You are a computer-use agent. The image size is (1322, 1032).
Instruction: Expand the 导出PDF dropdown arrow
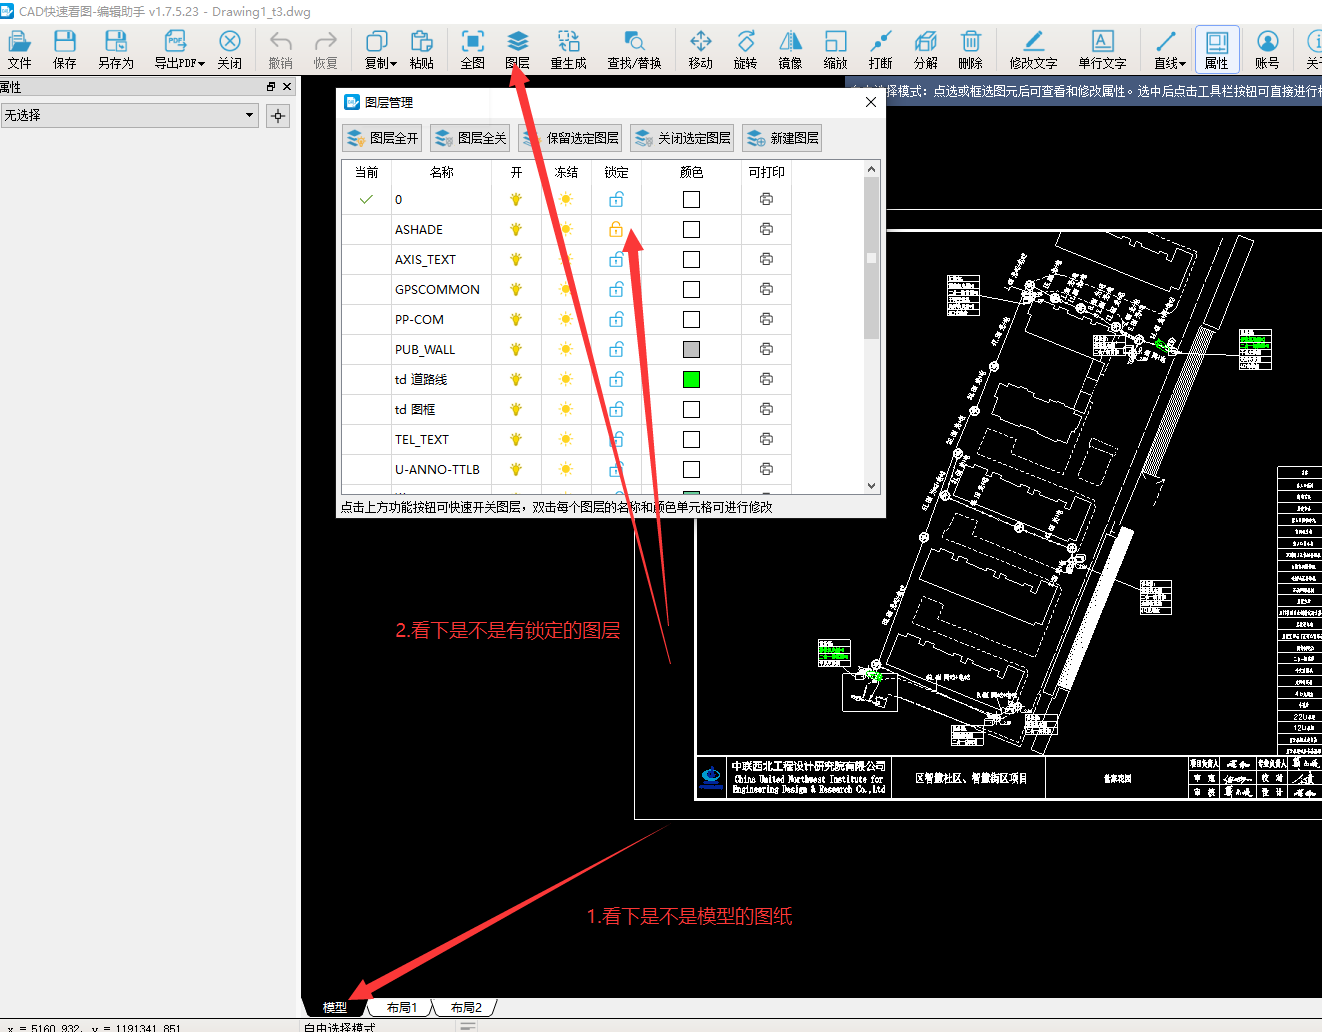pyautogui.click(x=201, y=64)
